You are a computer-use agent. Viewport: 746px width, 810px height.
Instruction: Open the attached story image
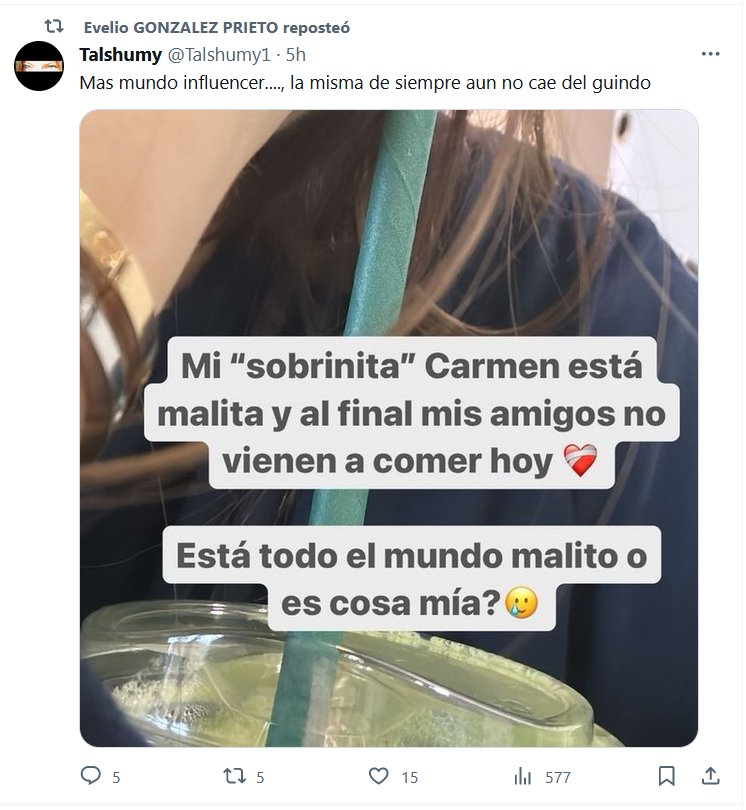coord(388,428)
